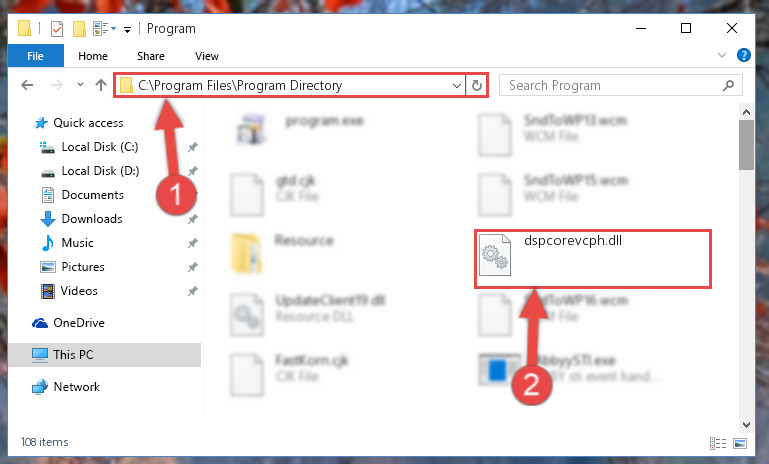Select Downloads in Quick access
This screenshot has height=464, width=769.
point(92,219)
